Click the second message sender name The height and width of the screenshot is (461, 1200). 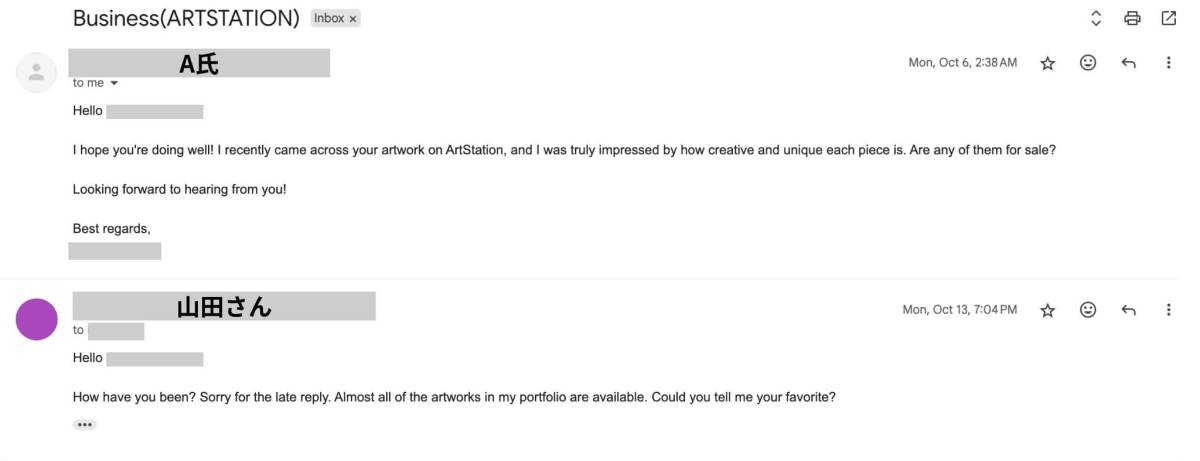[224, 306]
